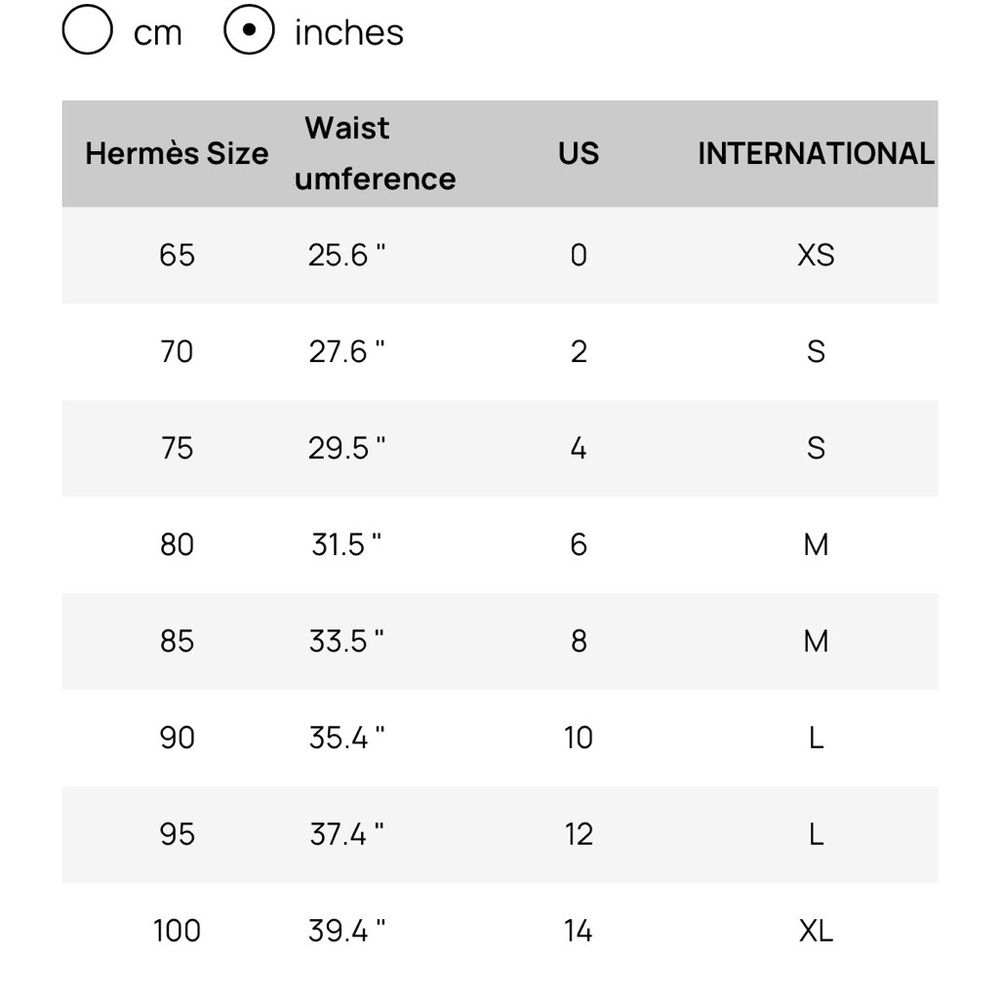
Task: Click the Waist circumference column header
Action: (375, 154)
